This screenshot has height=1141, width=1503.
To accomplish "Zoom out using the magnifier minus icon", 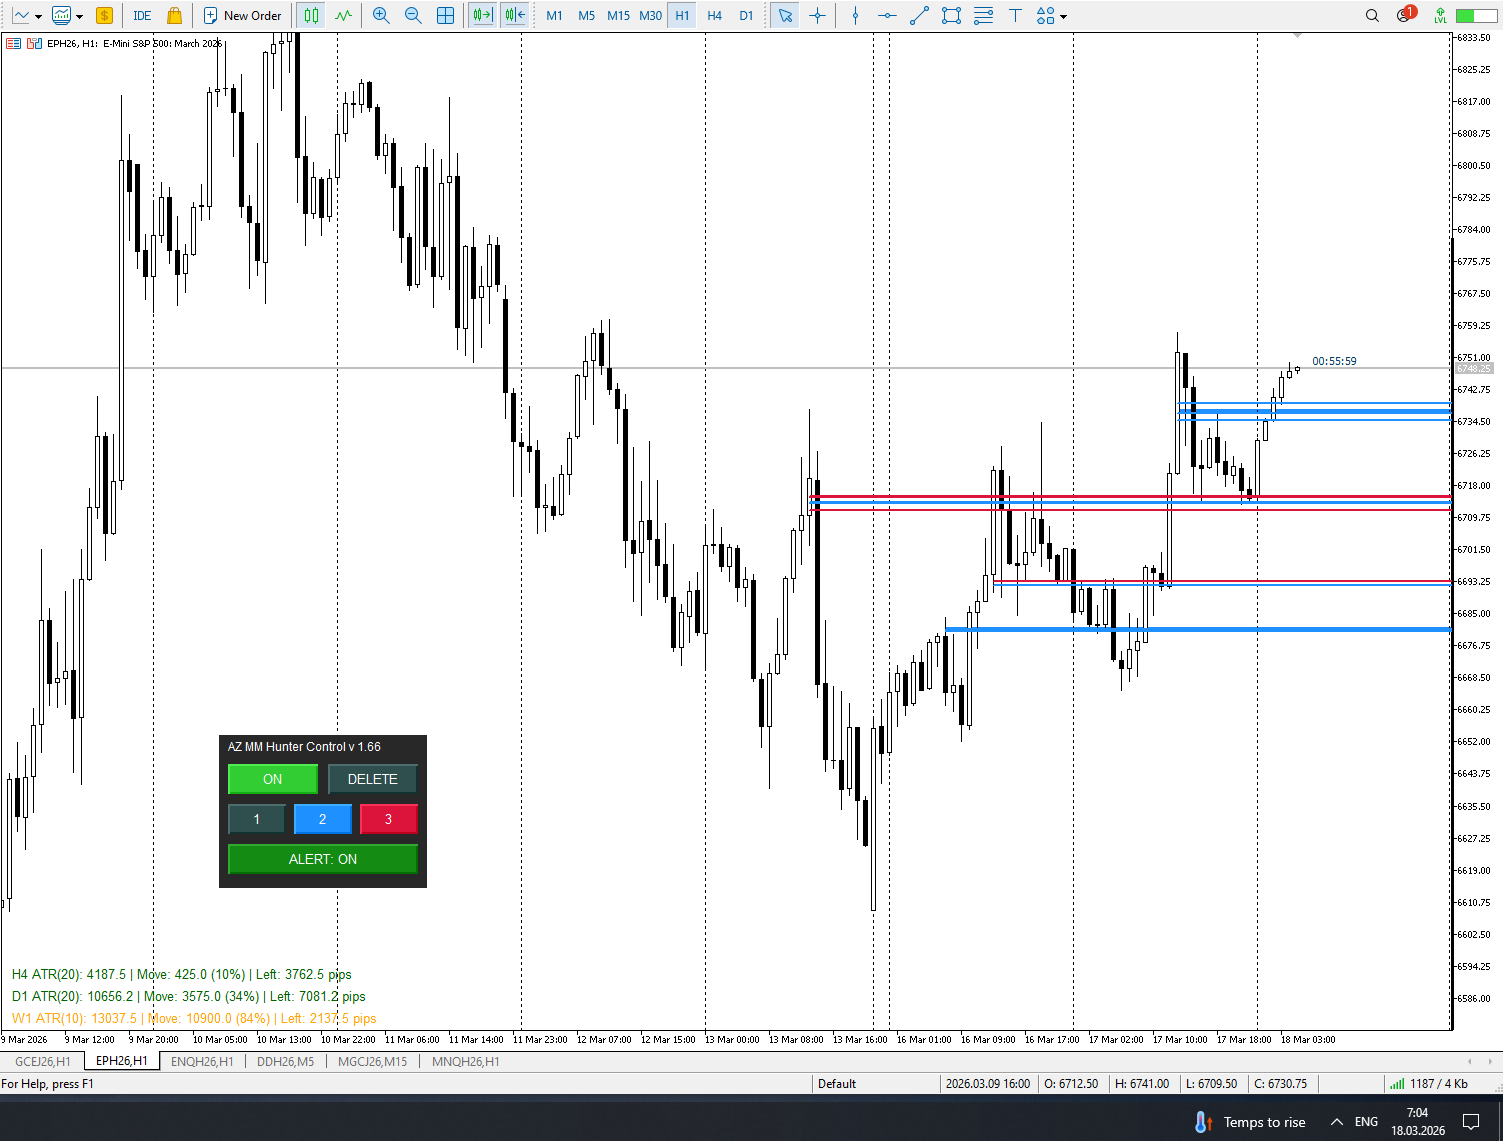I will coord(413,16).
